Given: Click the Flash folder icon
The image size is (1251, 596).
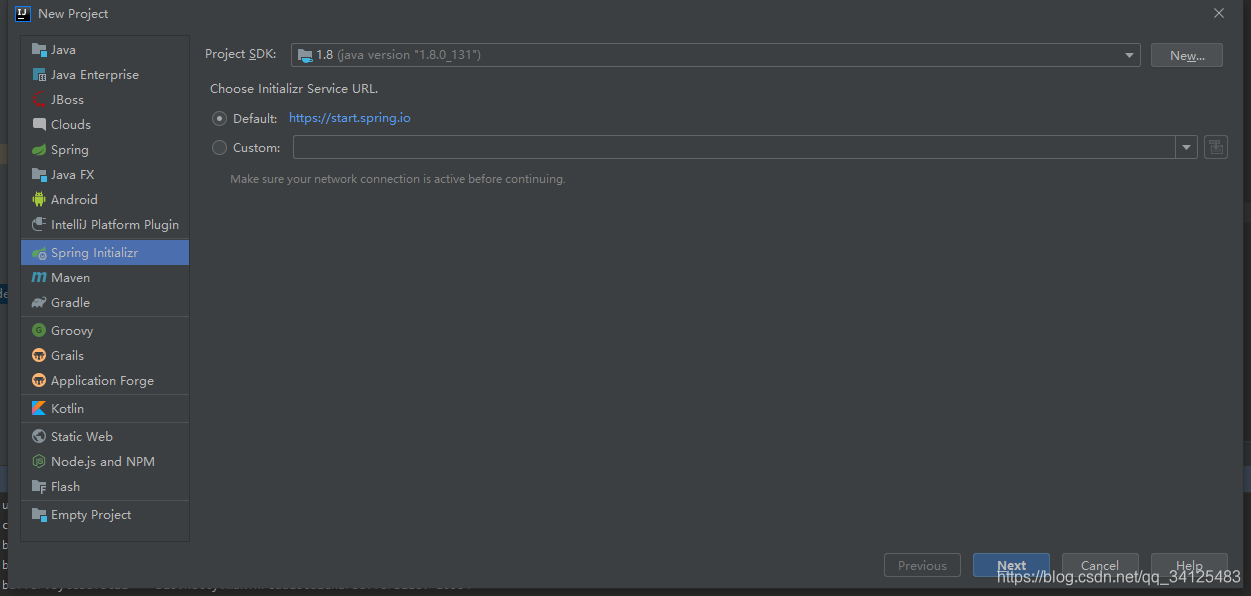Looking at the screenshot, I should click(x=39, y=487).
